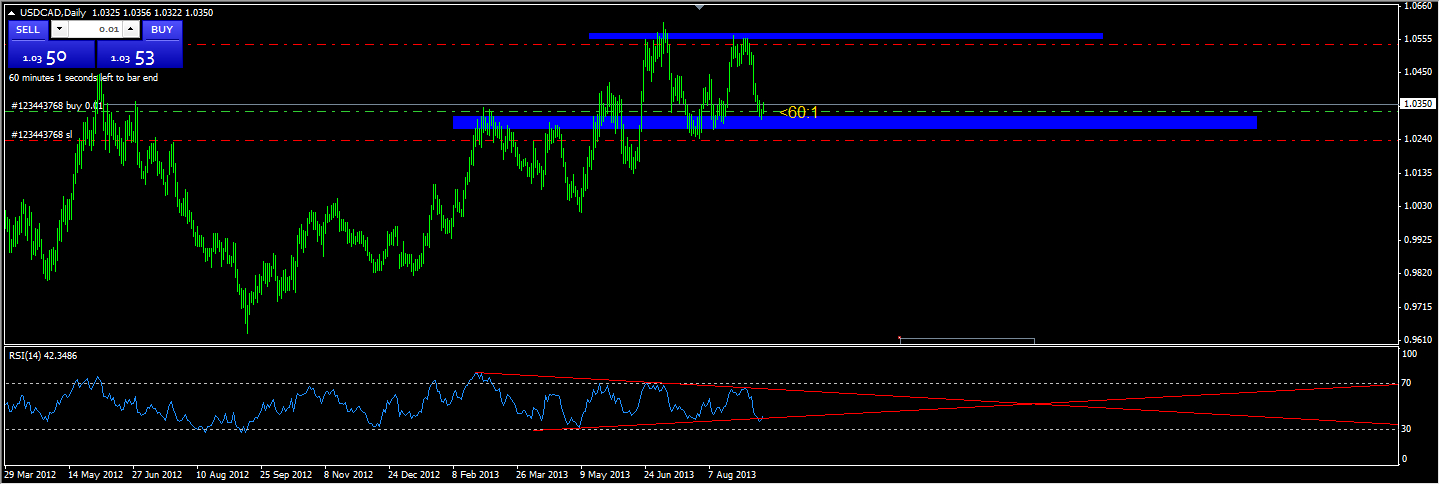This screenshot has height=485, width=1440.
Task: Click the 'USDCAD,Daily' chart title text
Action: click(53, 12)
